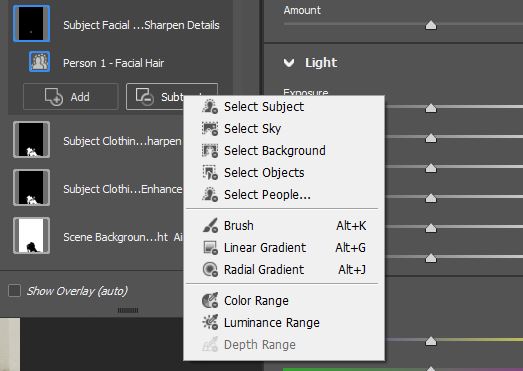
Task: Click the Select Background icon
Action: point(210,151)
